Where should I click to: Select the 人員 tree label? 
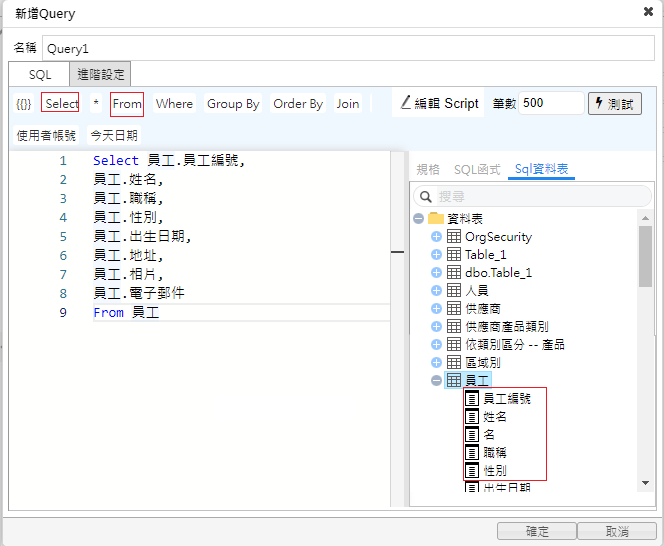477,291
